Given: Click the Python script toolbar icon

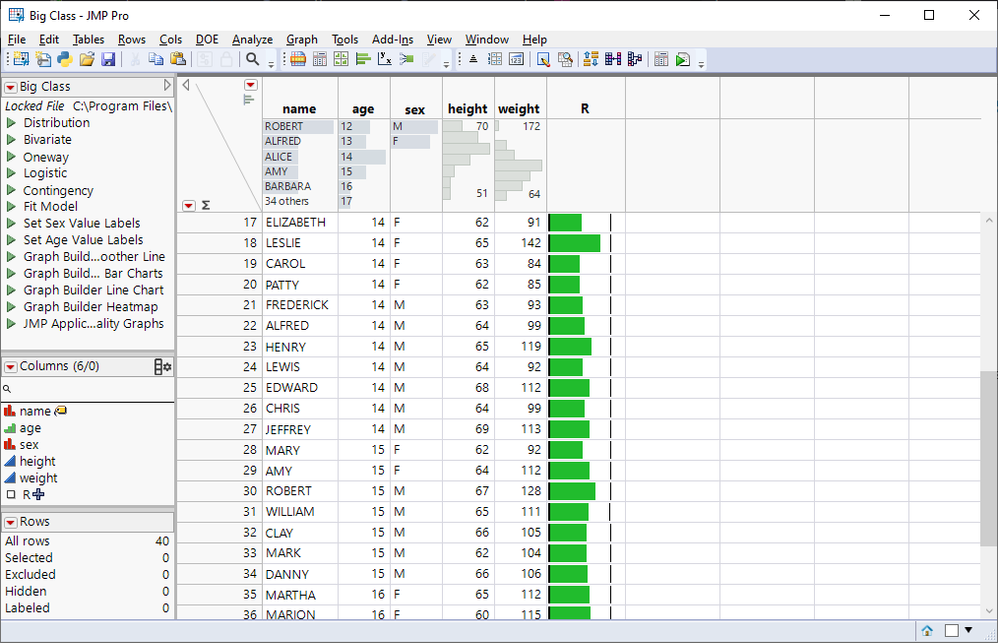Looking at the screenshot, I should (64, 60).
